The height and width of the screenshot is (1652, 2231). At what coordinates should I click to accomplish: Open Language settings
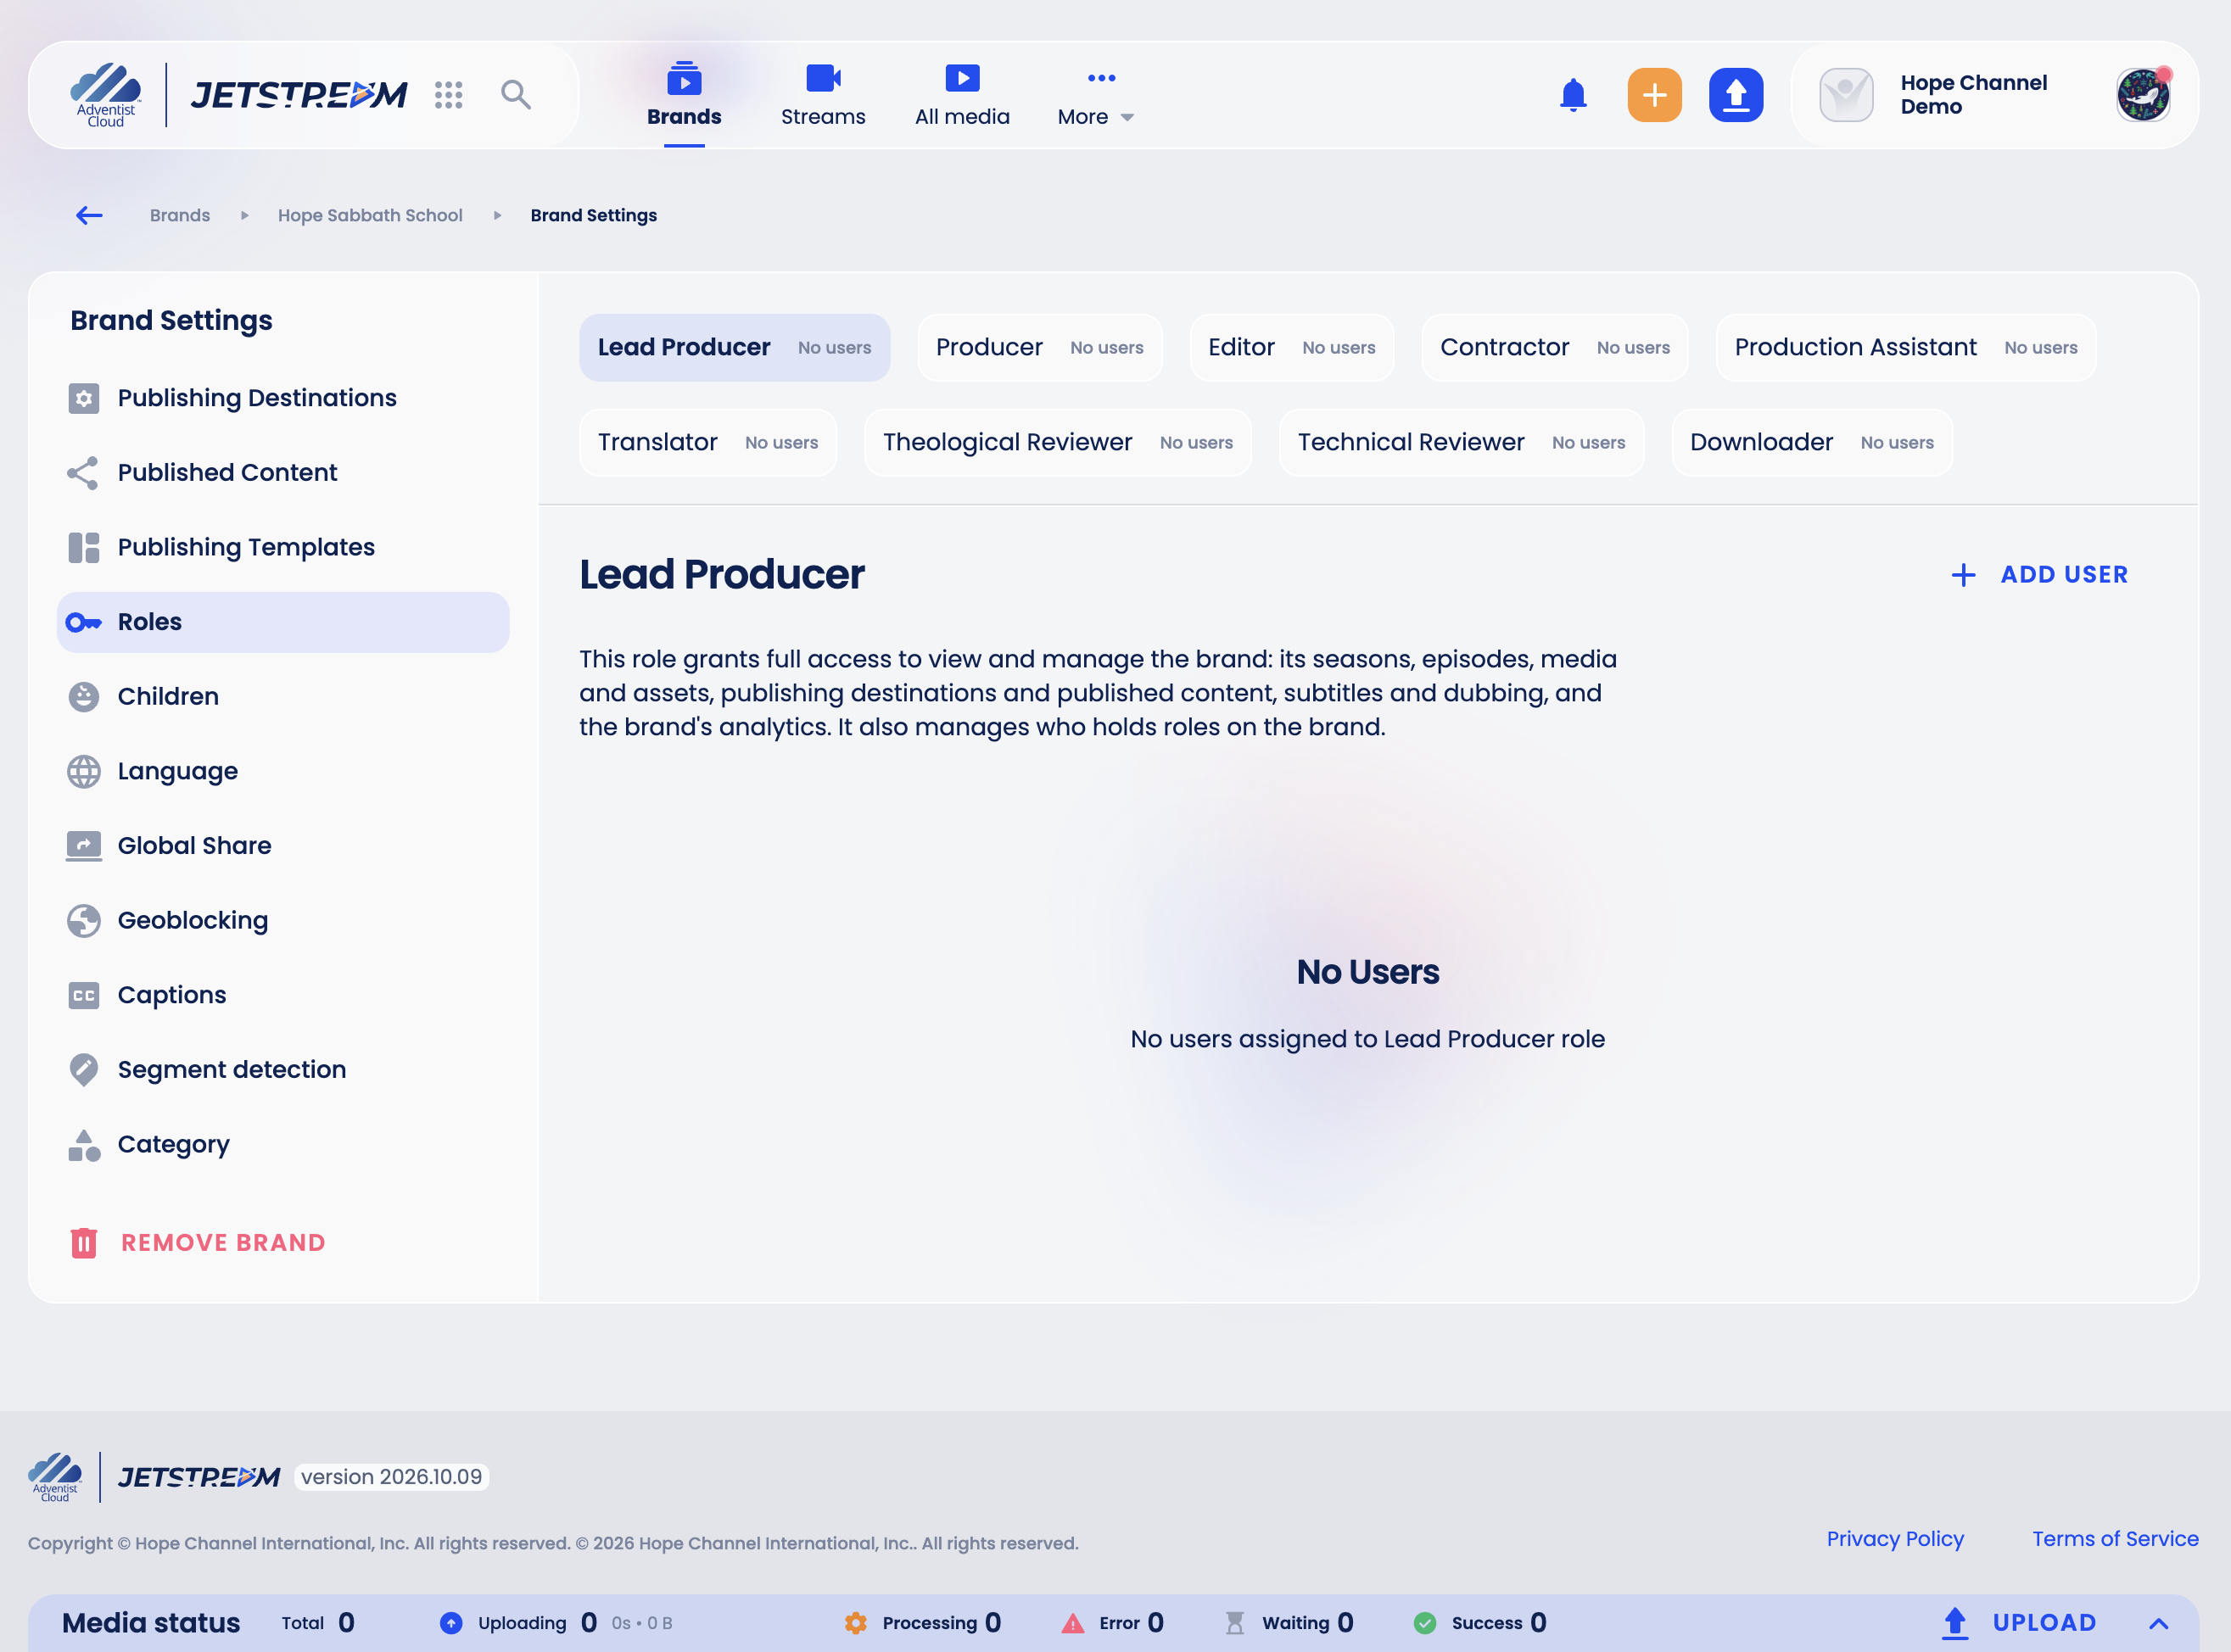click(x=283, y=771)
